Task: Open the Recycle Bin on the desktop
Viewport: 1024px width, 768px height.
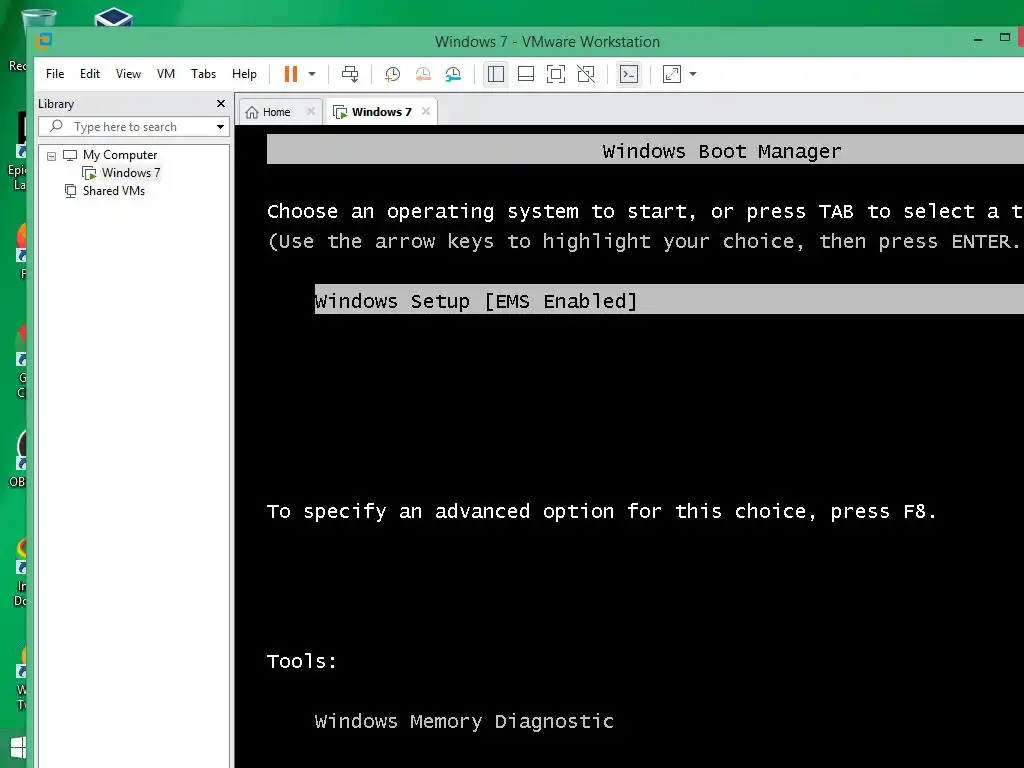Action: (x=39, y=18)
